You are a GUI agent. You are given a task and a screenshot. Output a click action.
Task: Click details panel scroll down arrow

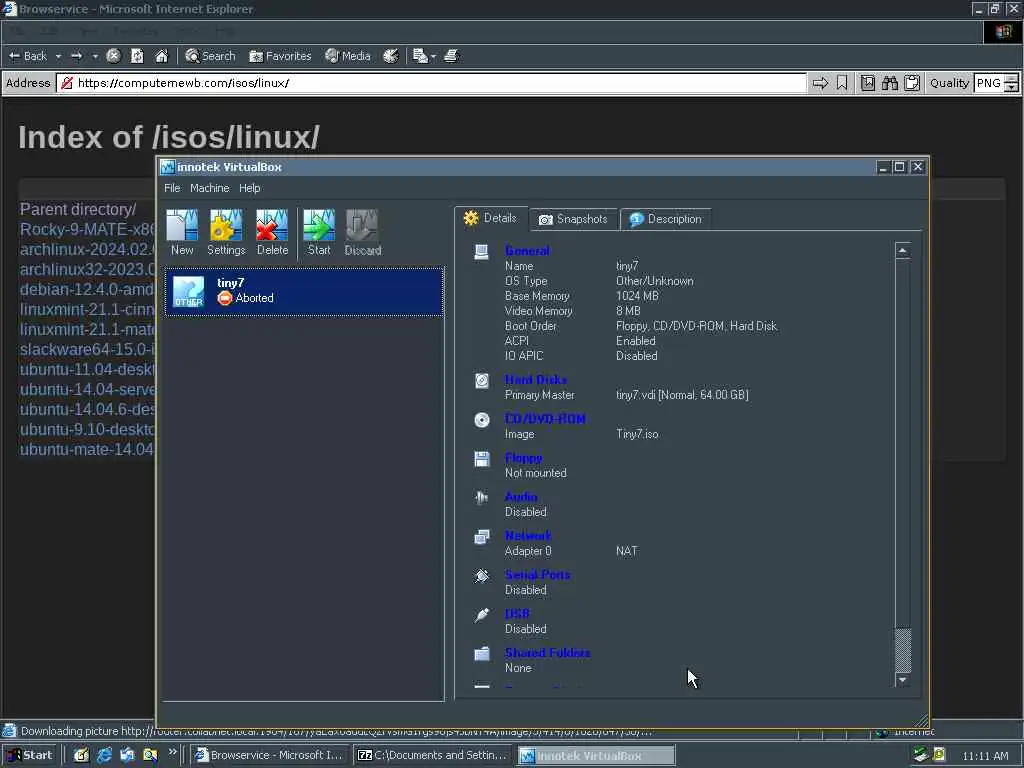point(903,680)
